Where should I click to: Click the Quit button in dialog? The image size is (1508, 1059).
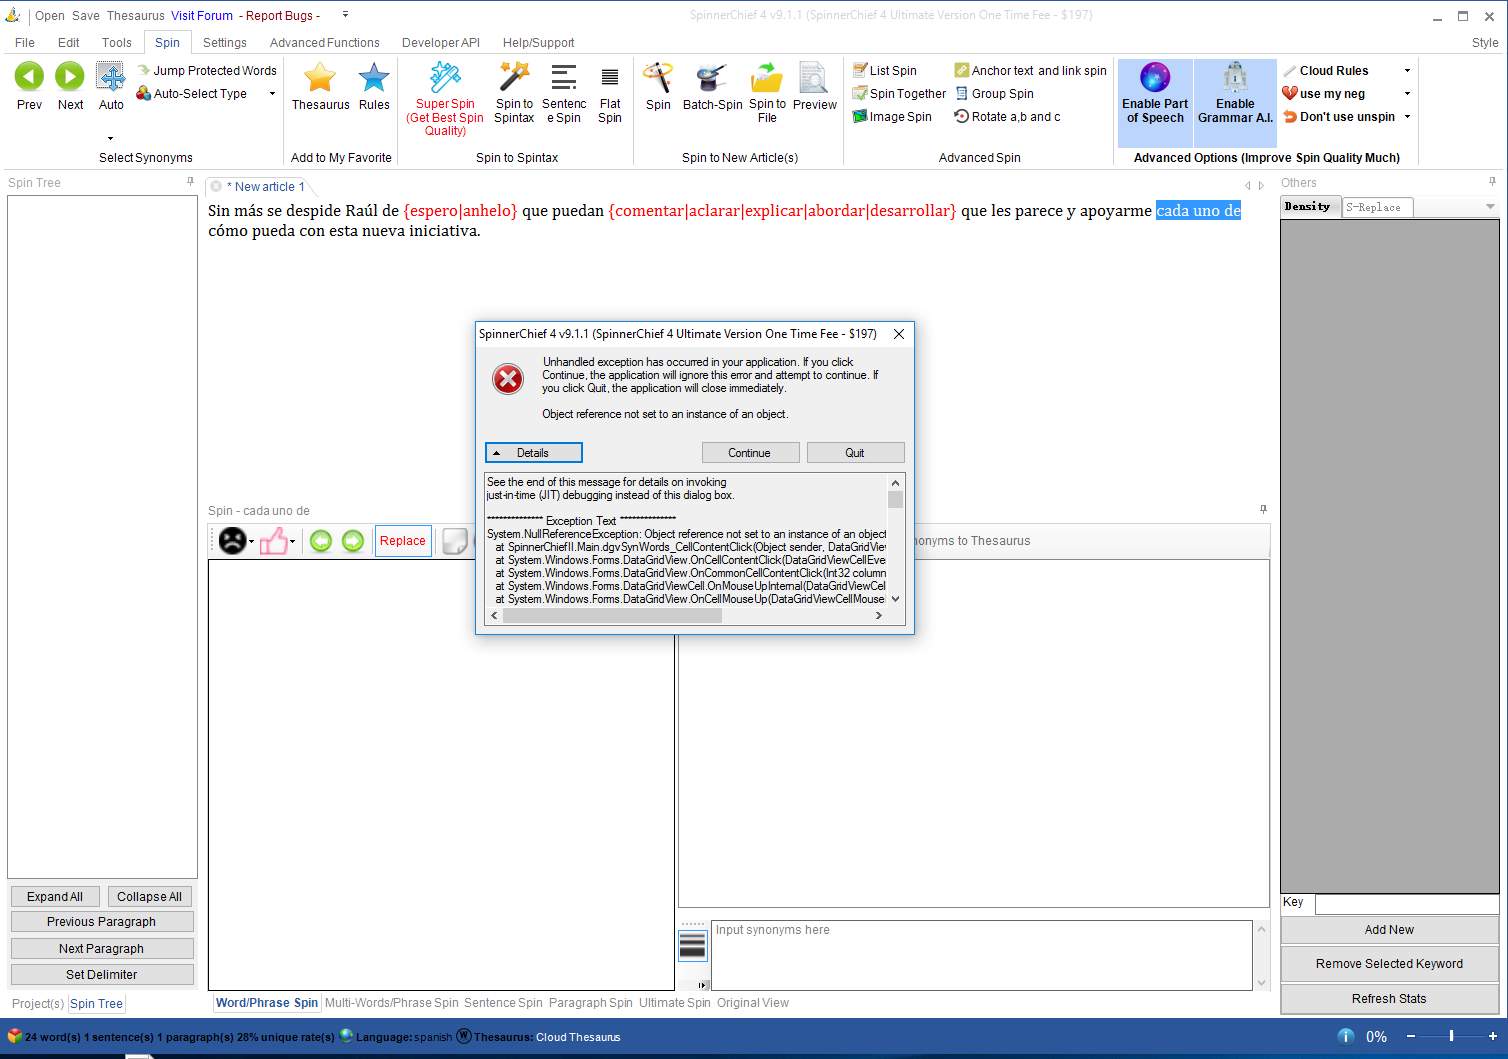855,453
